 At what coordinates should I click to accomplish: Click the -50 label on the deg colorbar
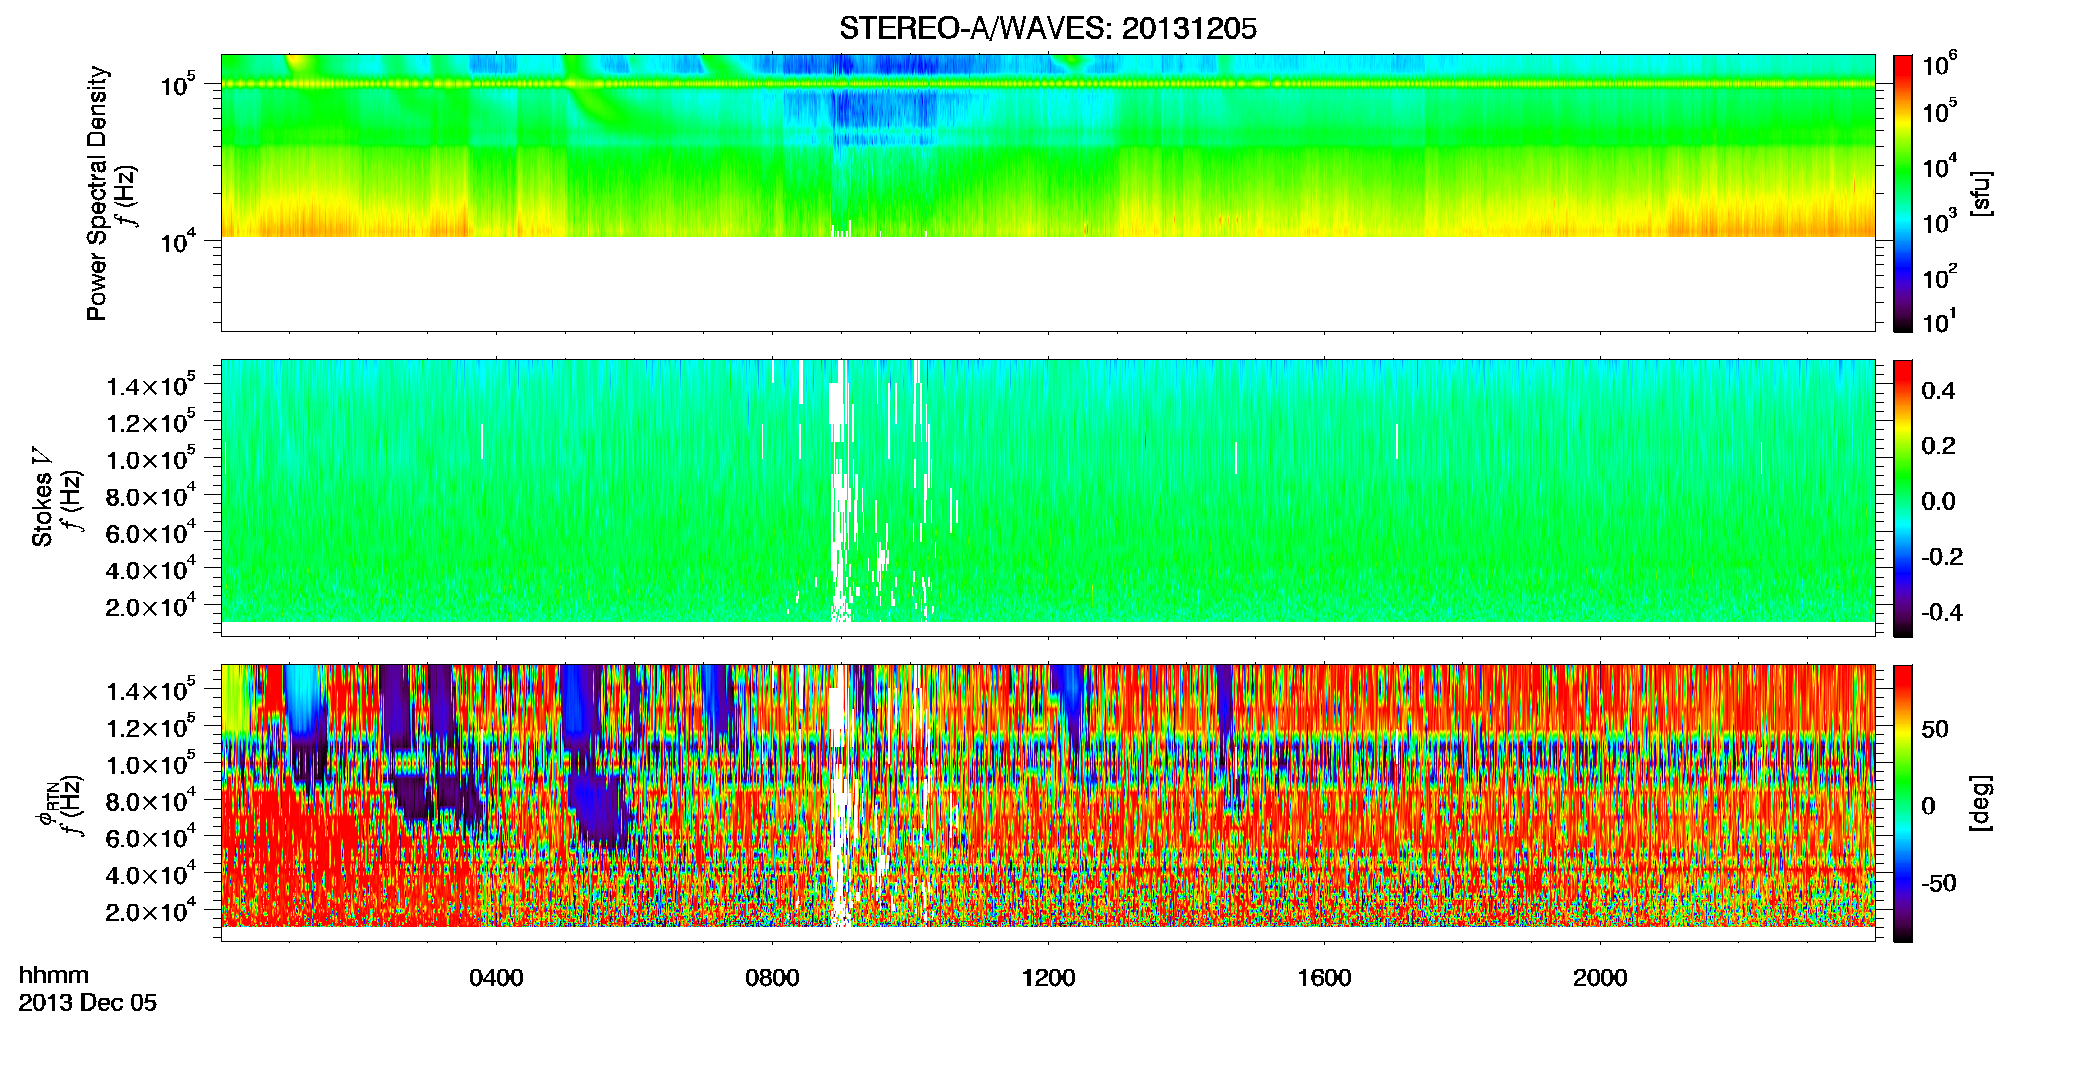[1939, 884]
